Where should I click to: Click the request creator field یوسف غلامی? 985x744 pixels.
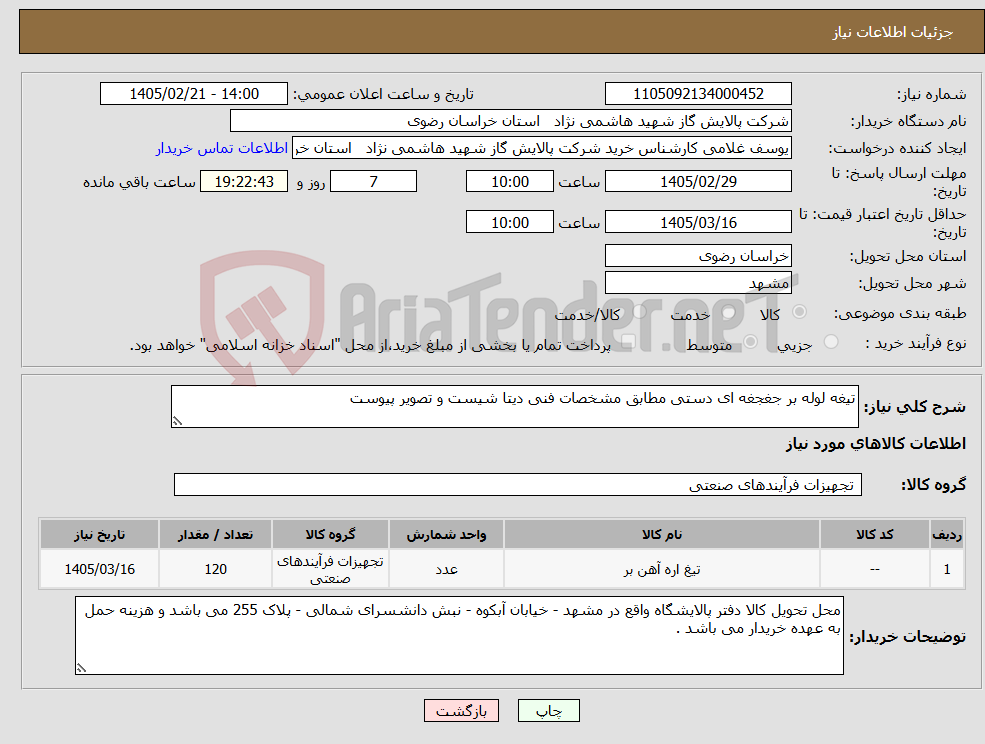point(541,148)
